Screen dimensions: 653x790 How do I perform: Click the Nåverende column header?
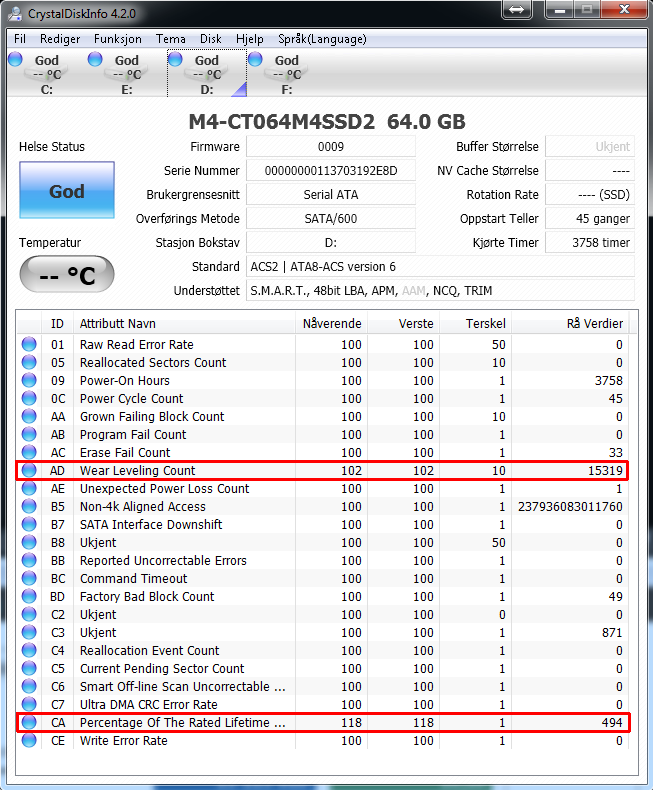332,323
